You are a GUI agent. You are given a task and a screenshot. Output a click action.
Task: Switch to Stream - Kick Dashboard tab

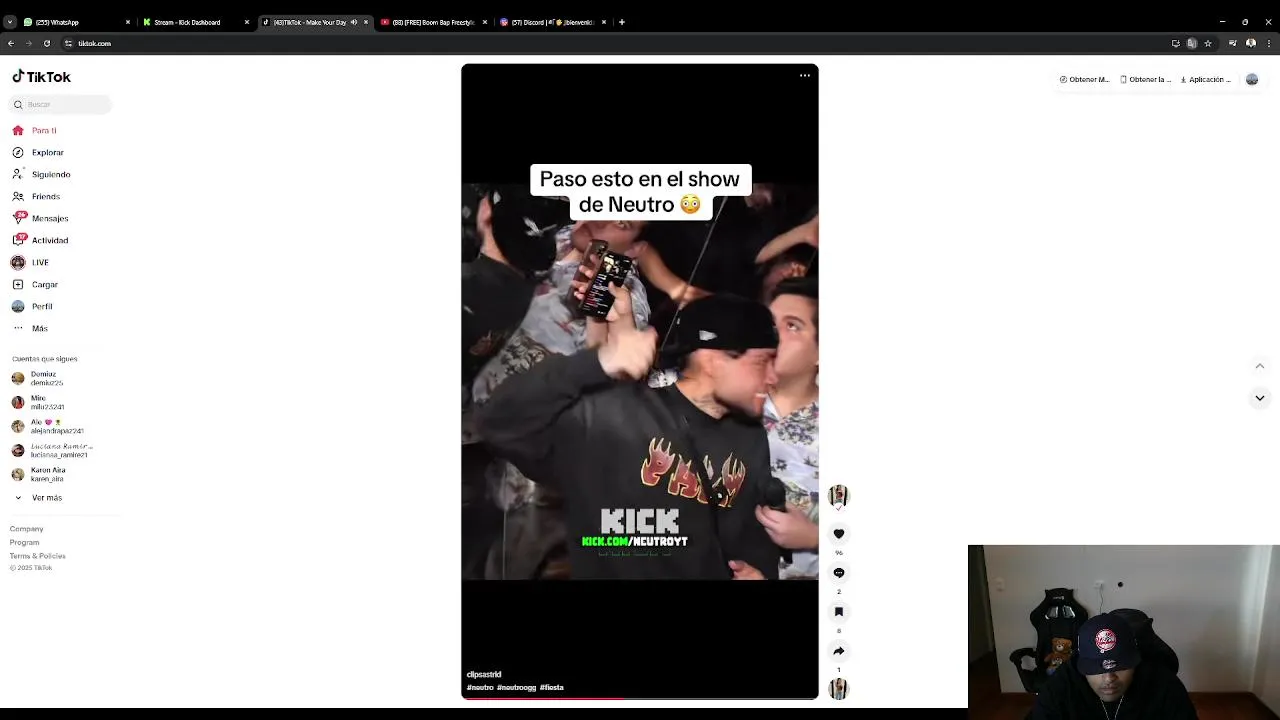click(x=196, y=22)
